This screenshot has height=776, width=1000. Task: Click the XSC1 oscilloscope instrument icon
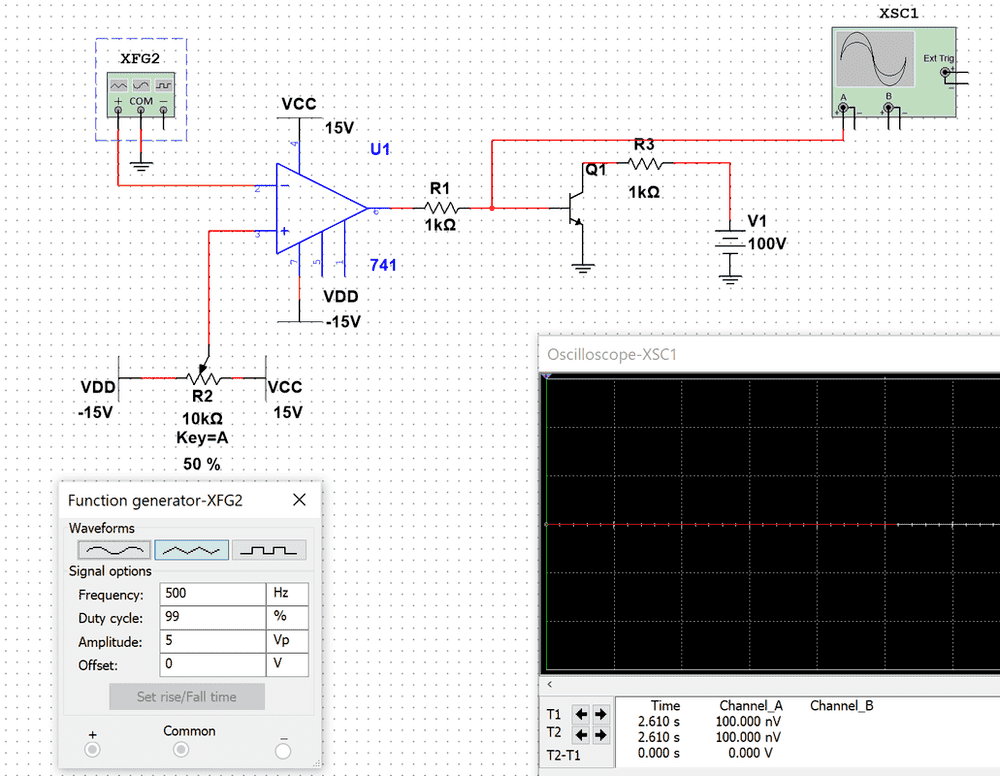(875, 60)
